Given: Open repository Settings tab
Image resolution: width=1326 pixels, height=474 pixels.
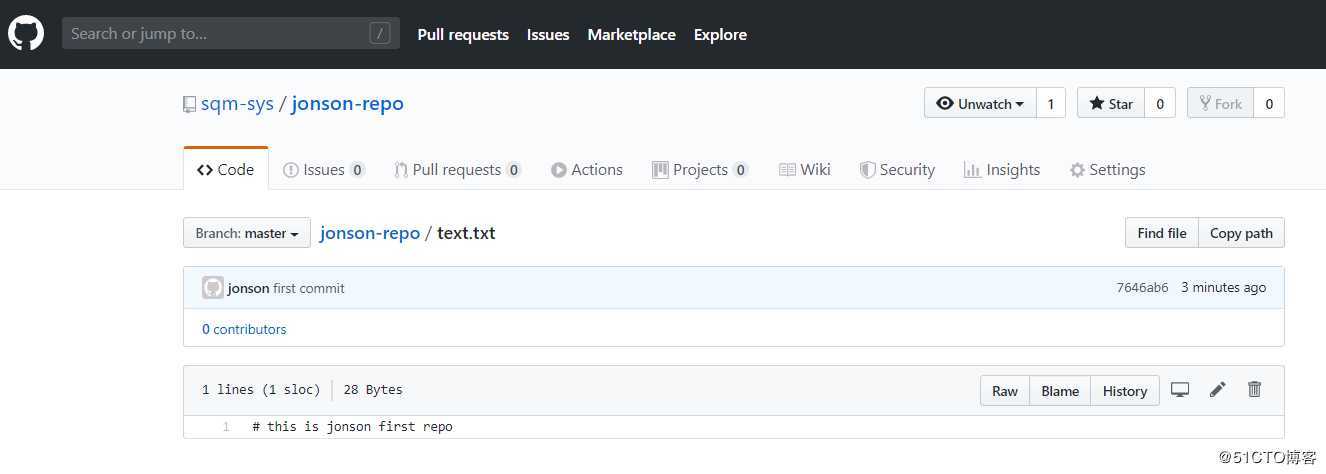Looking at the screenshot, I should [1107, 170].
